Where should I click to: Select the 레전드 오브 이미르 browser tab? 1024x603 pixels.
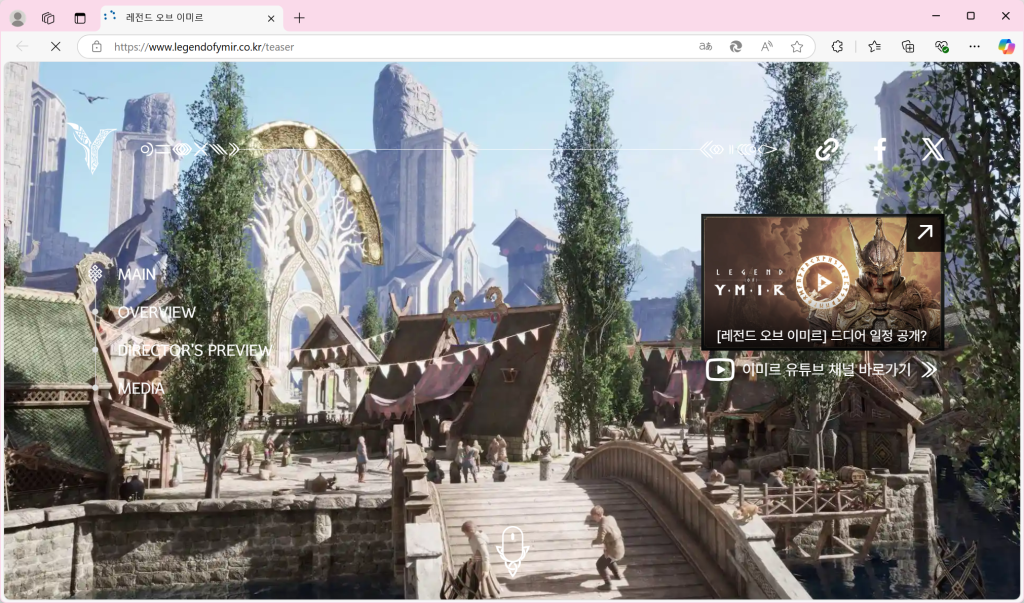point(192,18)
